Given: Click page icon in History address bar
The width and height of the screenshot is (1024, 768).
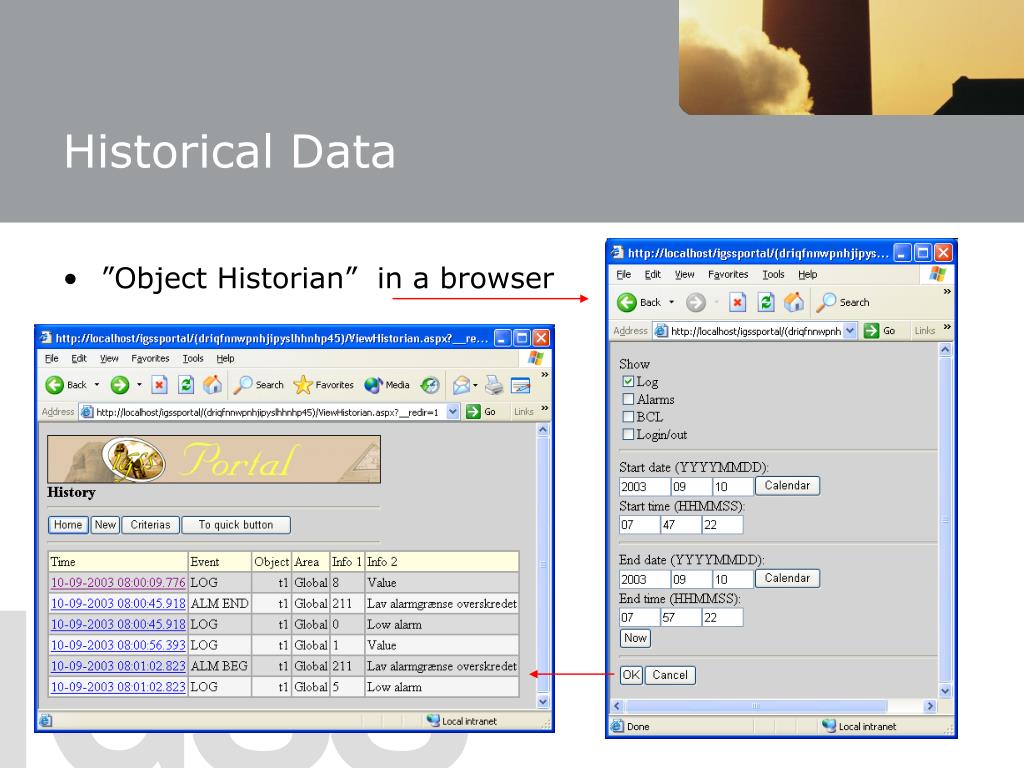Looking at the screenshot, I should pyautogui.click(x=87, y=412).
